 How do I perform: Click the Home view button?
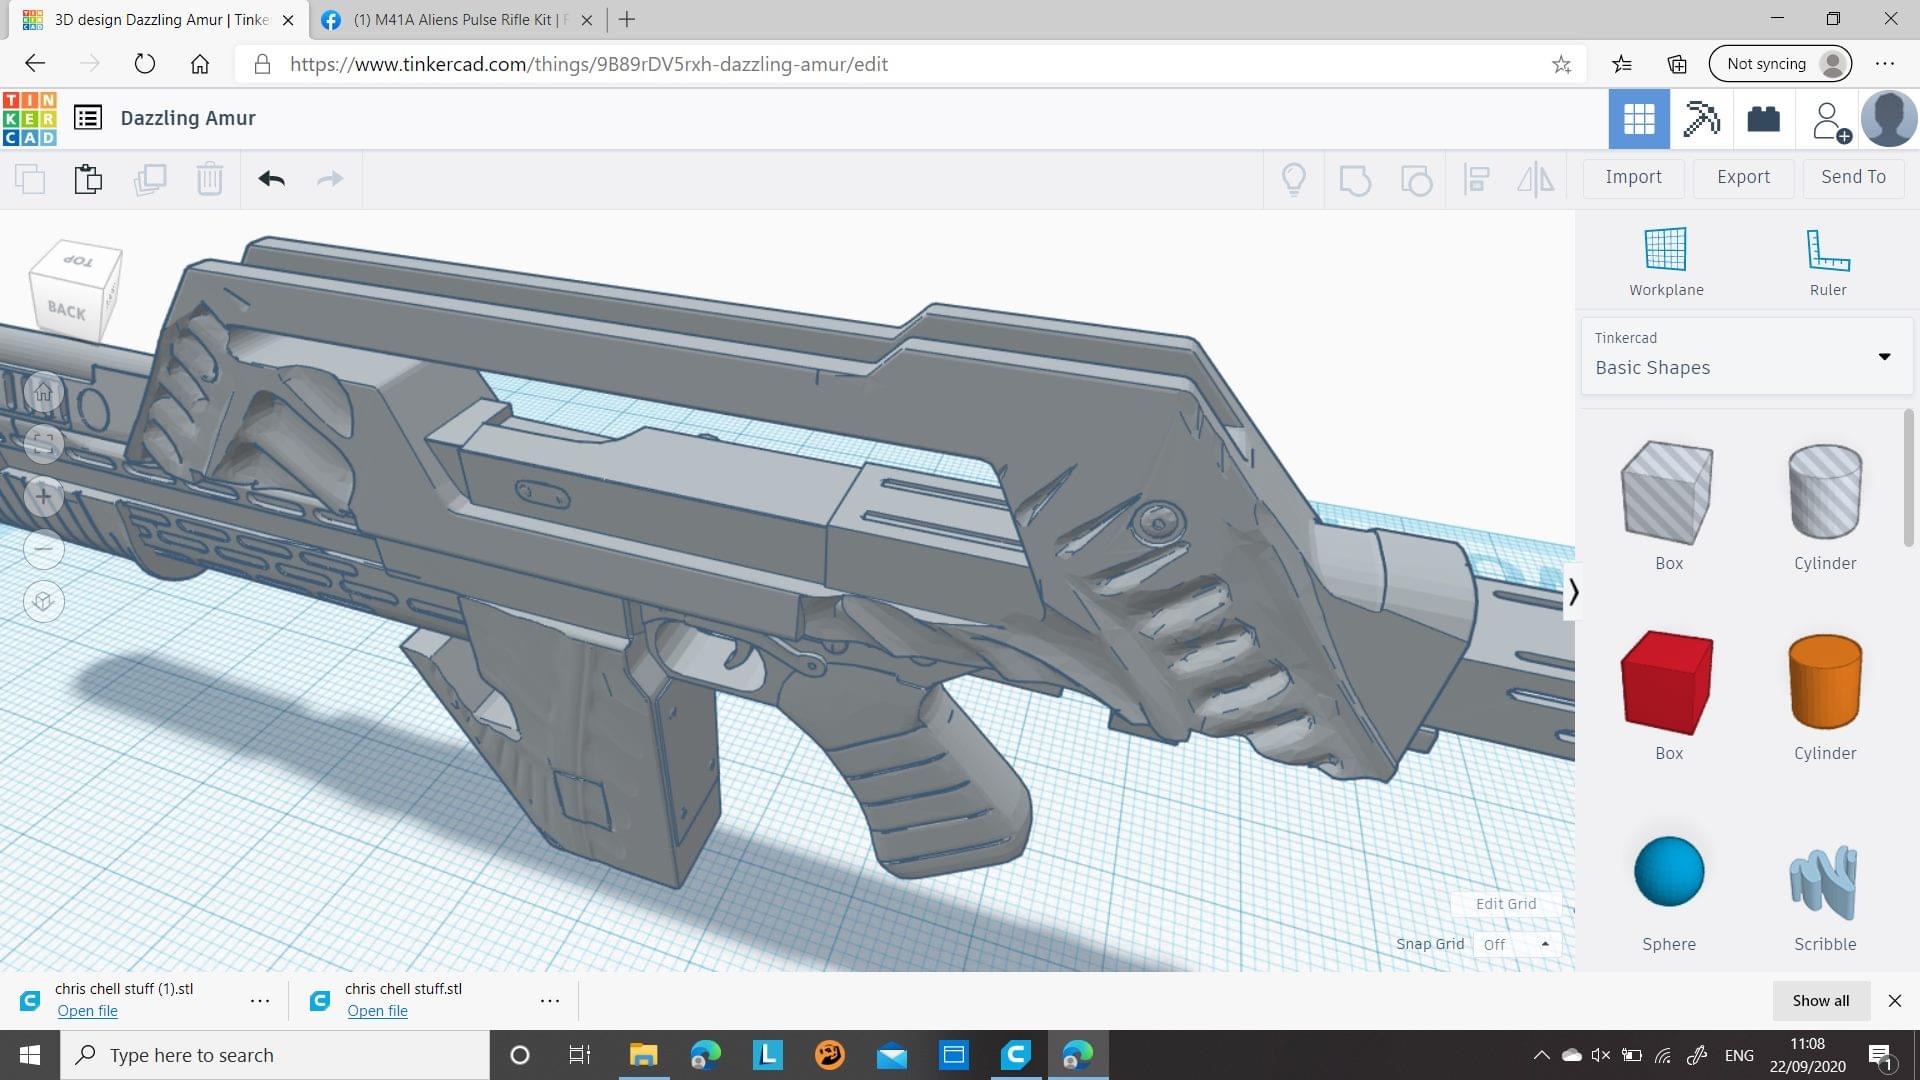(43, 392)
